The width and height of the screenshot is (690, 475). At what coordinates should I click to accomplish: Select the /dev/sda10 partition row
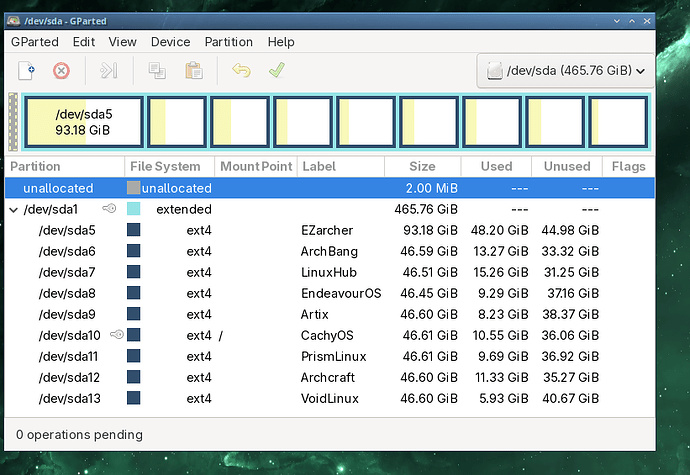(x=330, y=335)
